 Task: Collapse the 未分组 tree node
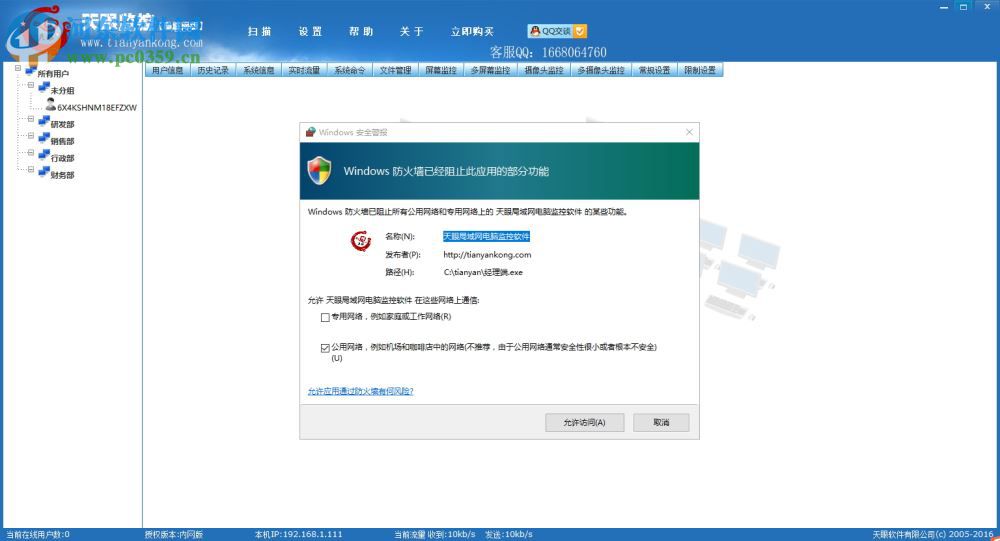point(31,85)
